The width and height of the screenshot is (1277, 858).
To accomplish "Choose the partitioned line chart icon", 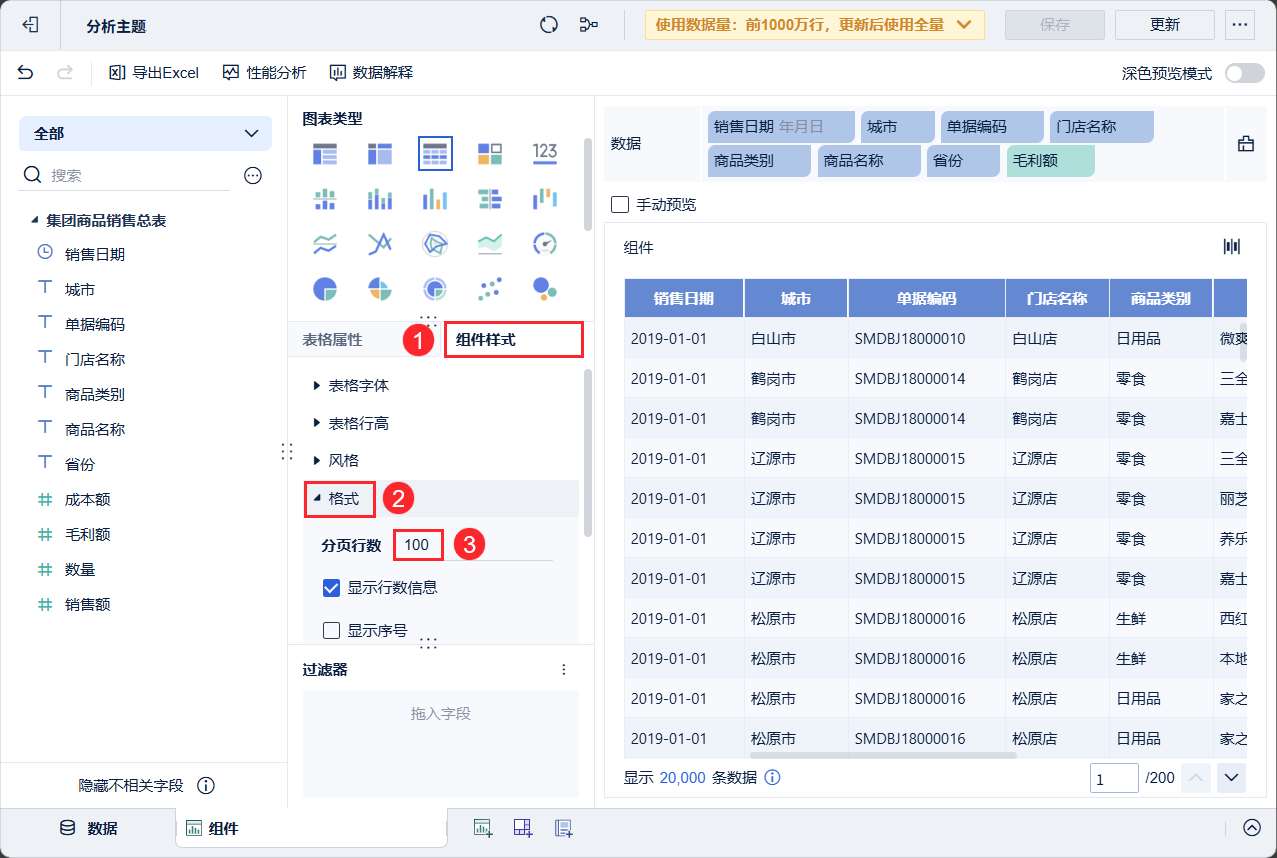I will tap(325, 243).
